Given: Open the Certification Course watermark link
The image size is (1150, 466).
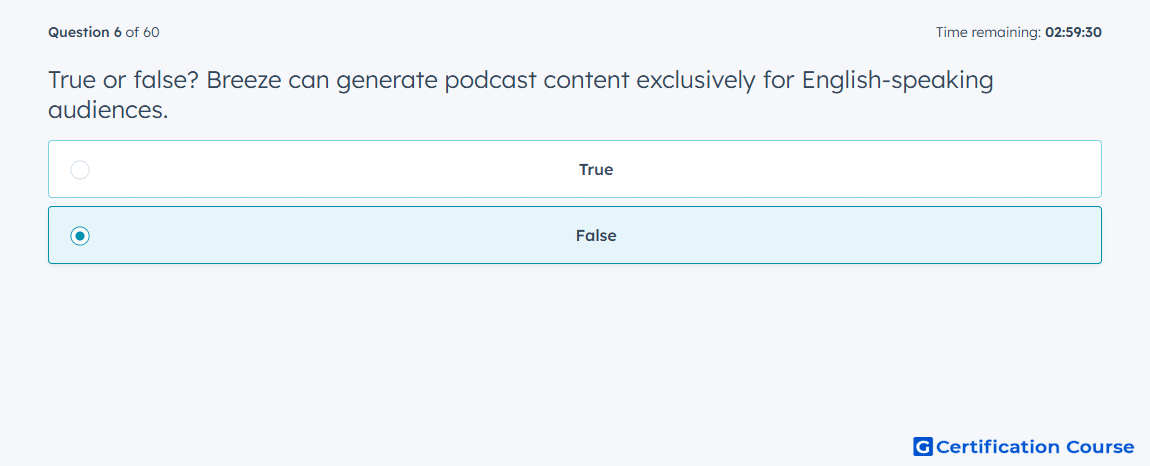Looking at the screenshot, I should coord(1024,446).
